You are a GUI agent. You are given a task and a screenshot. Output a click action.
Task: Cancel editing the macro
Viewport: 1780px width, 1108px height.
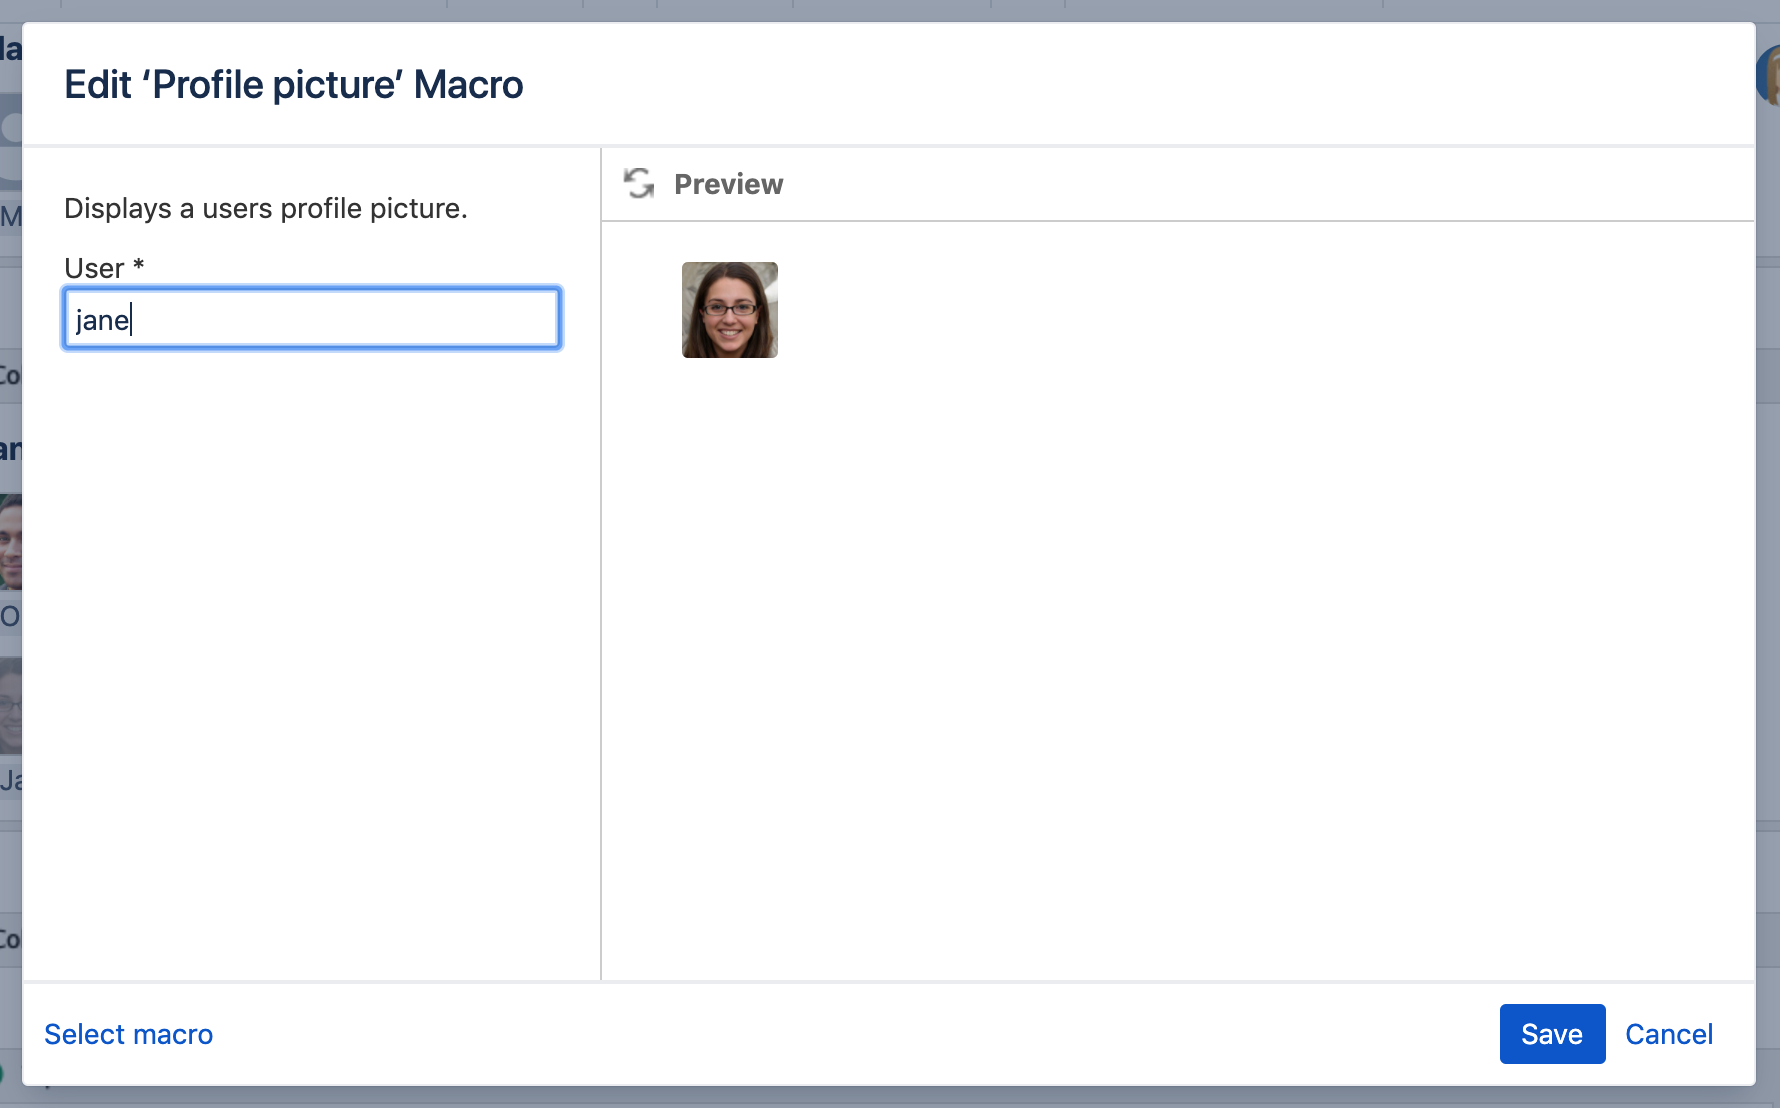point(1668,1034)
